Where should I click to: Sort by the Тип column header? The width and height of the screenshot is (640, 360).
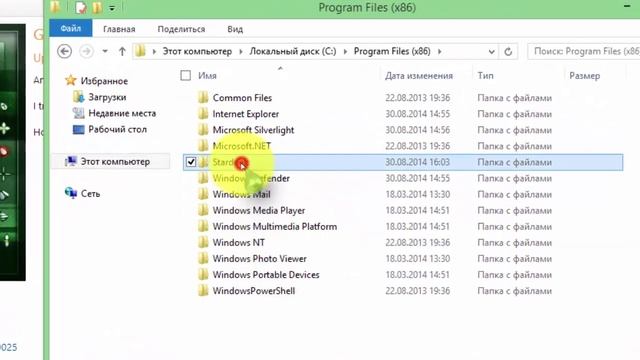[x=485, y=76]
